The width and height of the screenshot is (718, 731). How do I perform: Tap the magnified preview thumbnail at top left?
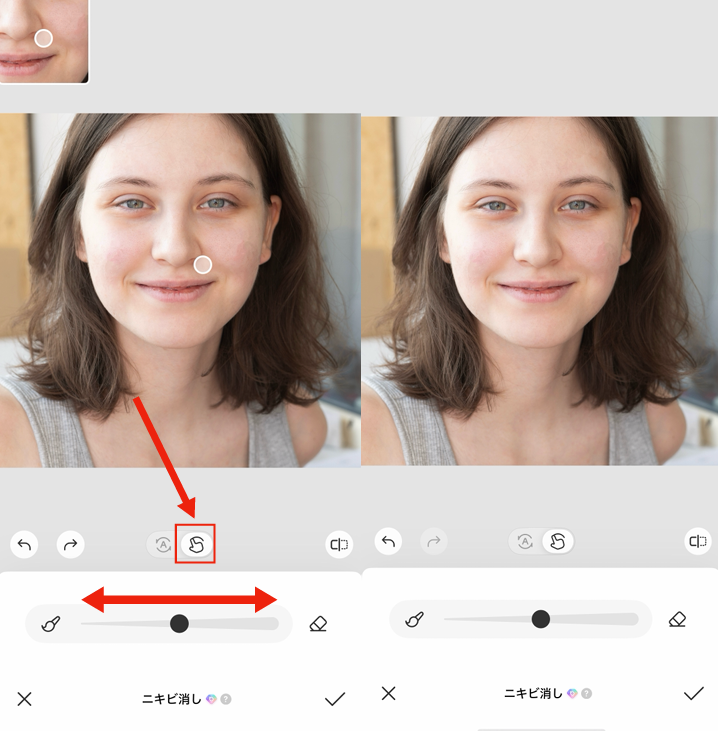43,40
